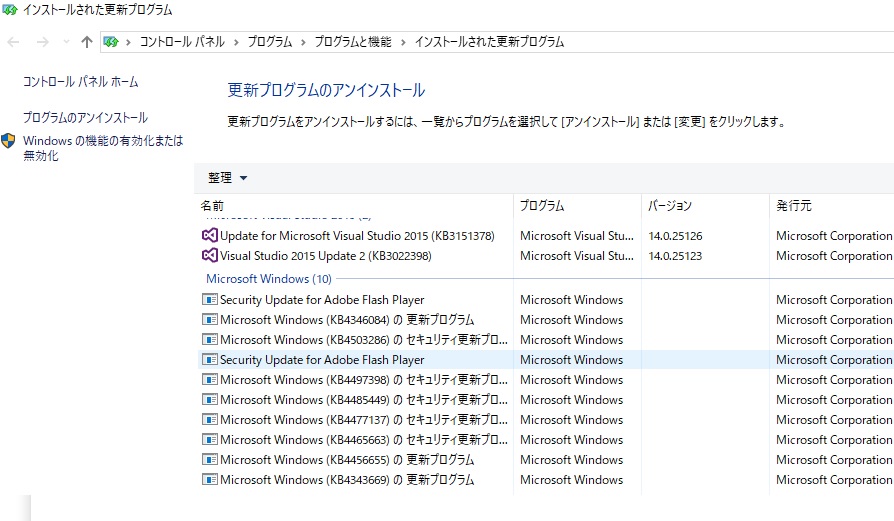This screenshot has height=521, width=894.
Task: Click the Back navigation arrow
Action: (x=13, y=42)
